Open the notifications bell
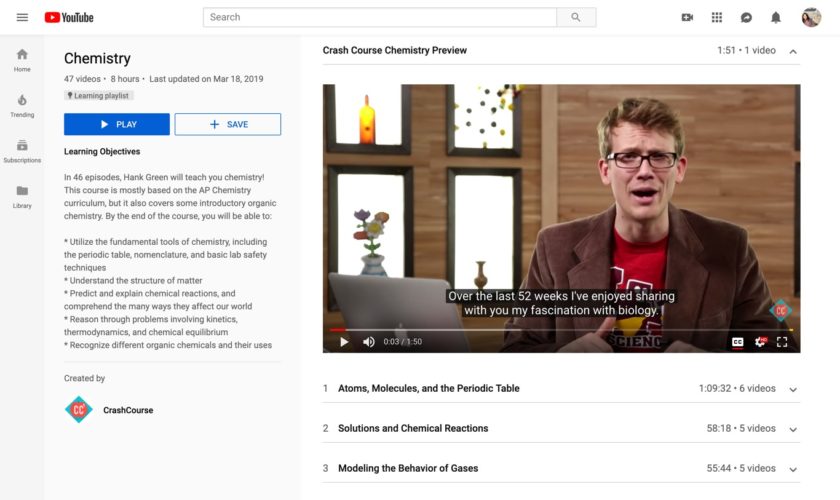Image resolution: width=840 pixels, height=500 pixels. coord(775,17)
